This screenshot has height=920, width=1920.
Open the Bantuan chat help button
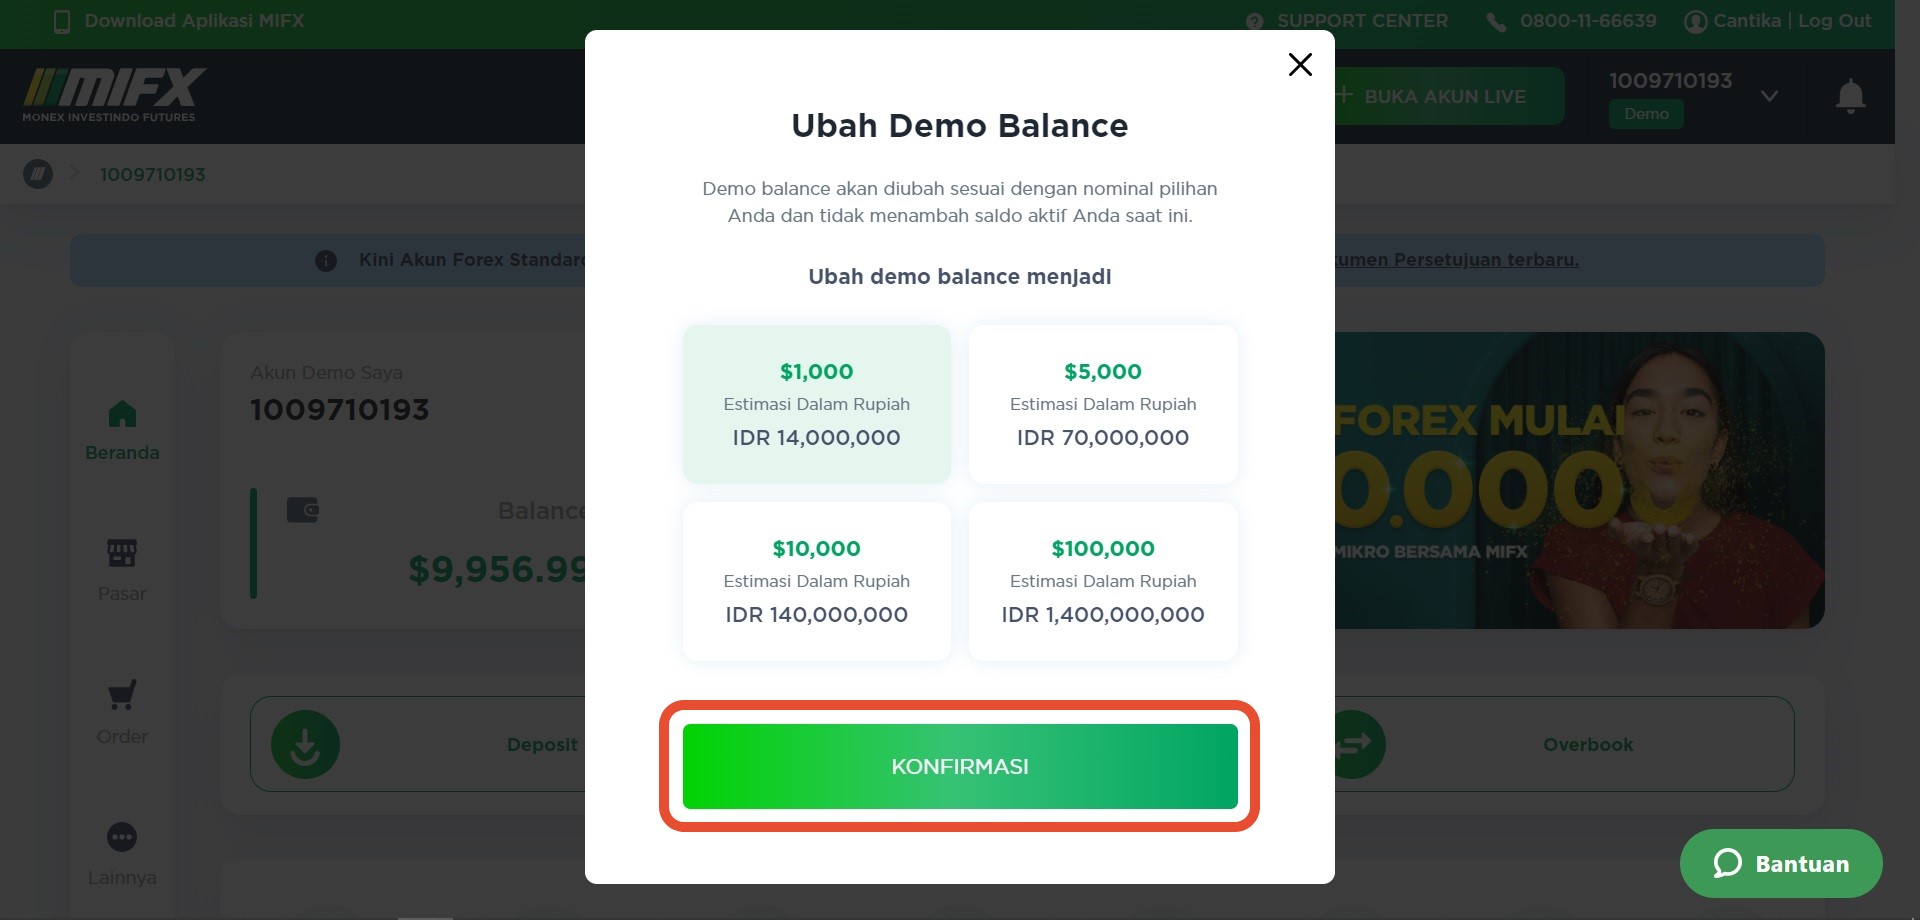click(x=1781, y=863)
